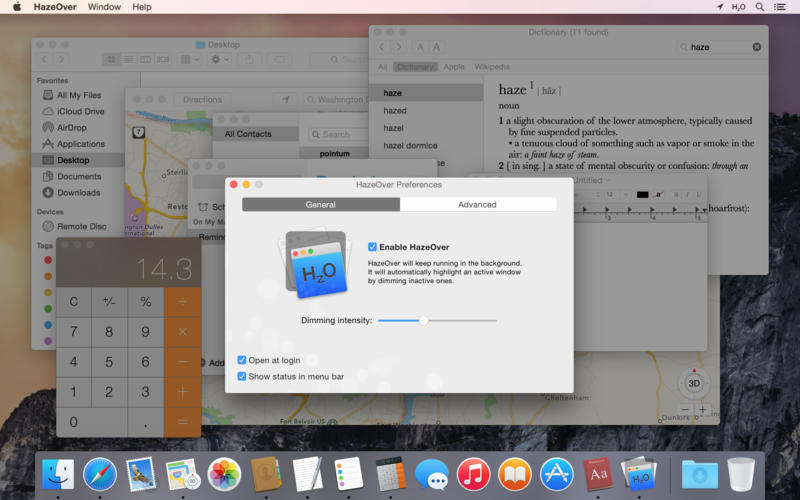The height and width of the screenshot is (500, 800).
Task: Open the Safari icon in the Dock
Action: click(x=100, y=473)
